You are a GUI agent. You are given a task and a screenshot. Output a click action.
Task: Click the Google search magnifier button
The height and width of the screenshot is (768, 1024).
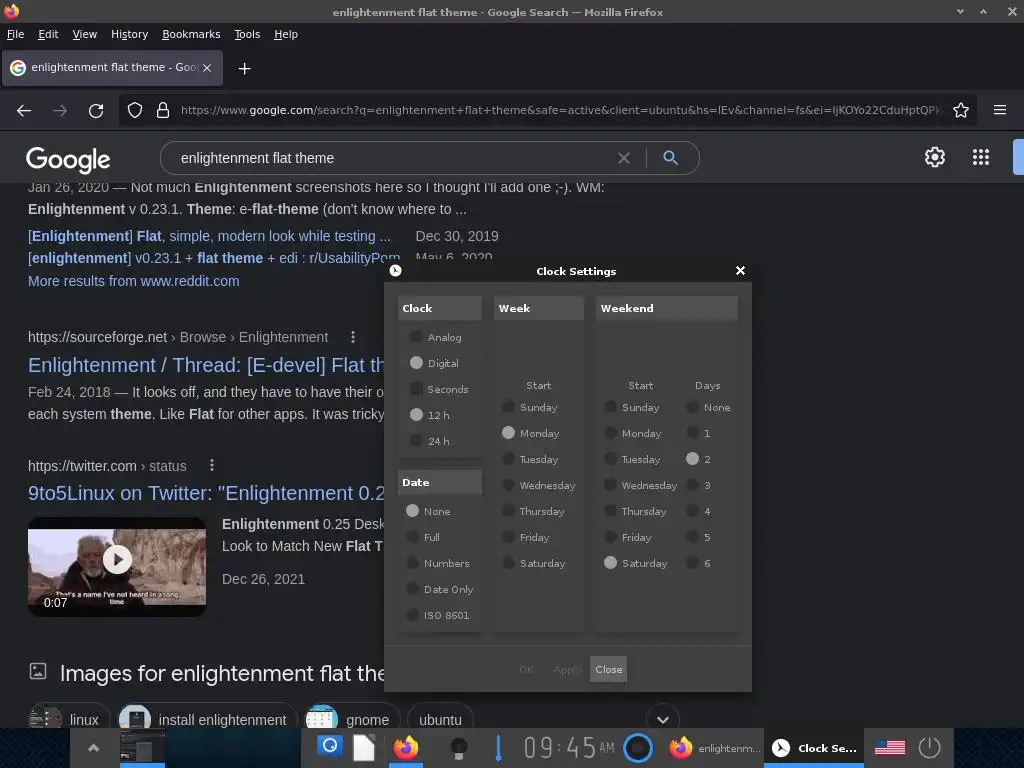pos(670,157)
